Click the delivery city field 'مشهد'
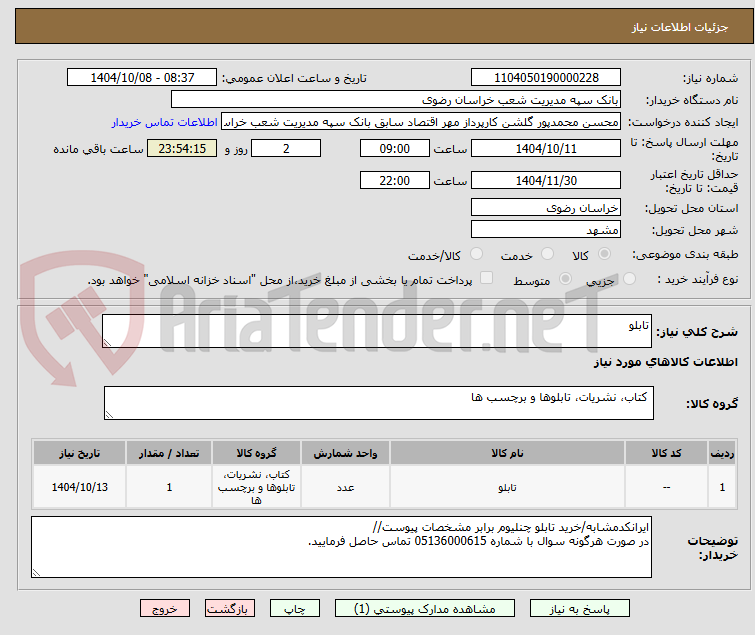 tap(546, 230)
